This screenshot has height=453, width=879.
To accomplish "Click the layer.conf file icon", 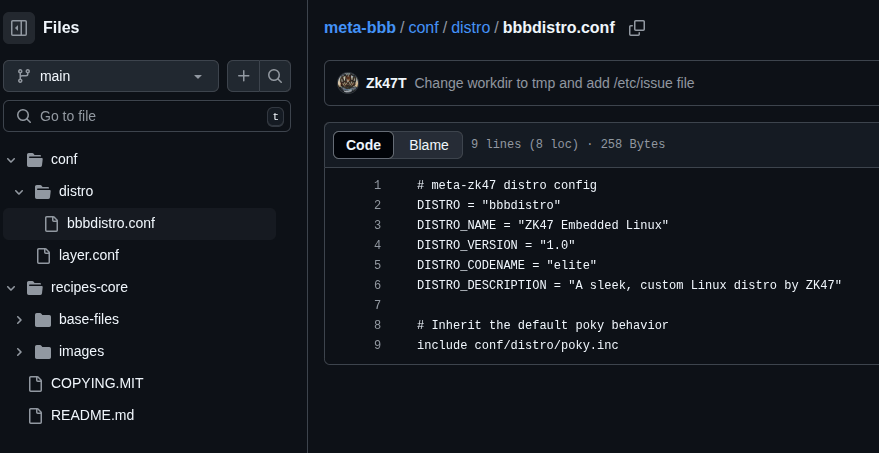I will pos(43,255).
